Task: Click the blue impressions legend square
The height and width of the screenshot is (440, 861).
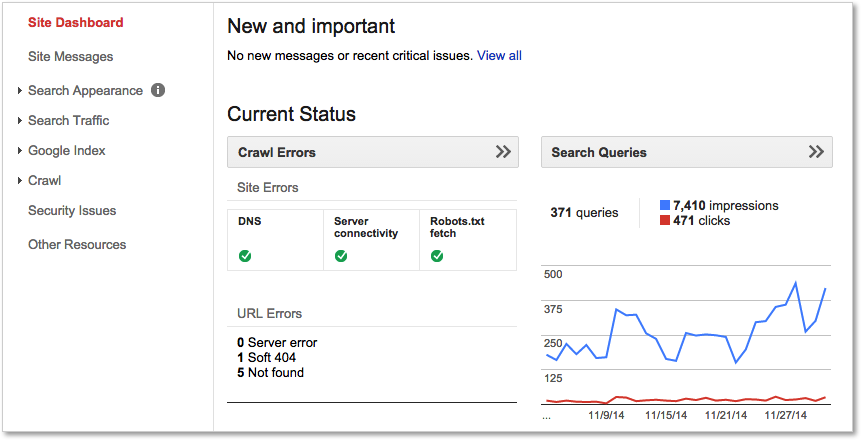Action: click(x=665, y=205)
